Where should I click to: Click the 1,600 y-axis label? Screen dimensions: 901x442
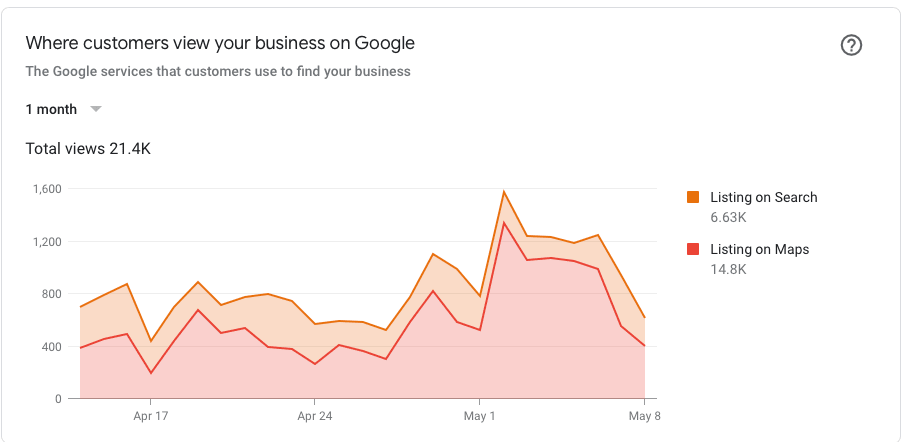click(47, 189)
